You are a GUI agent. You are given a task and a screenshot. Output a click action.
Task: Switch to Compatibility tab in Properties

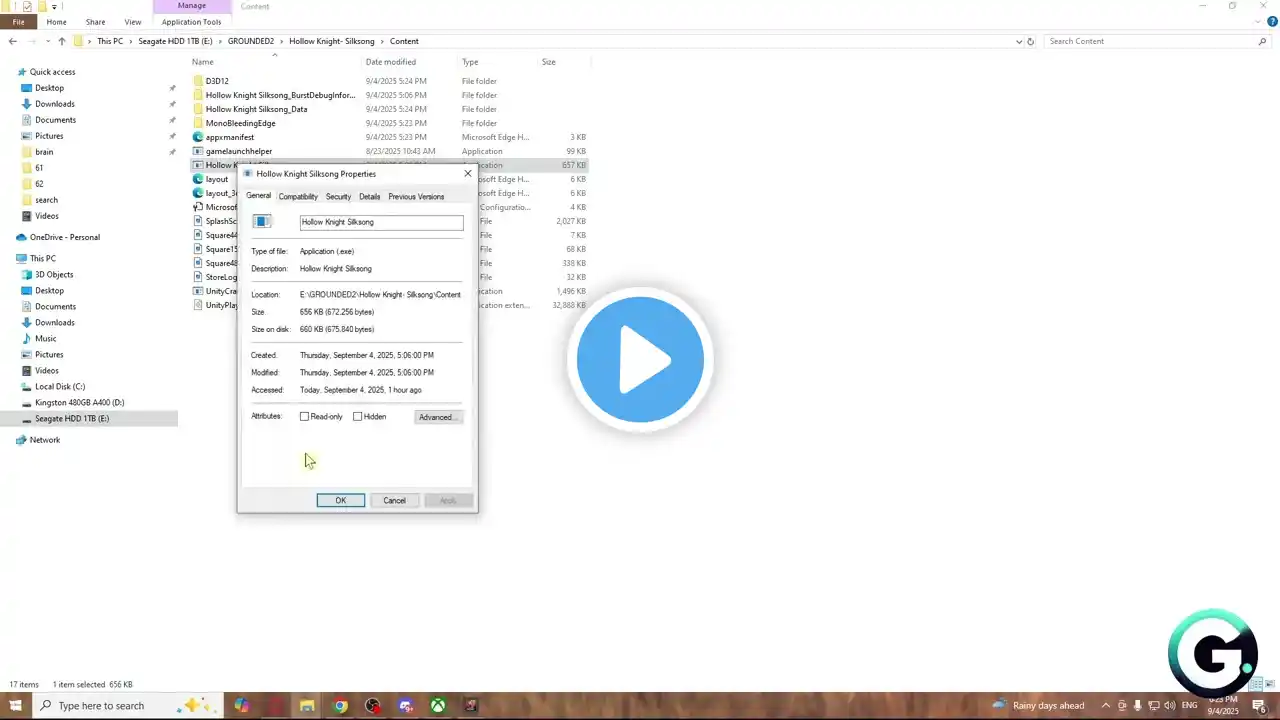(x=298, y=197)
